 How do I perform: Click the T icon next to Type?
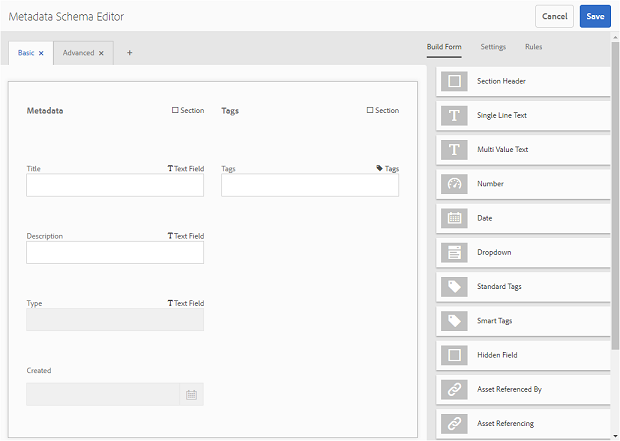[170, 303]
